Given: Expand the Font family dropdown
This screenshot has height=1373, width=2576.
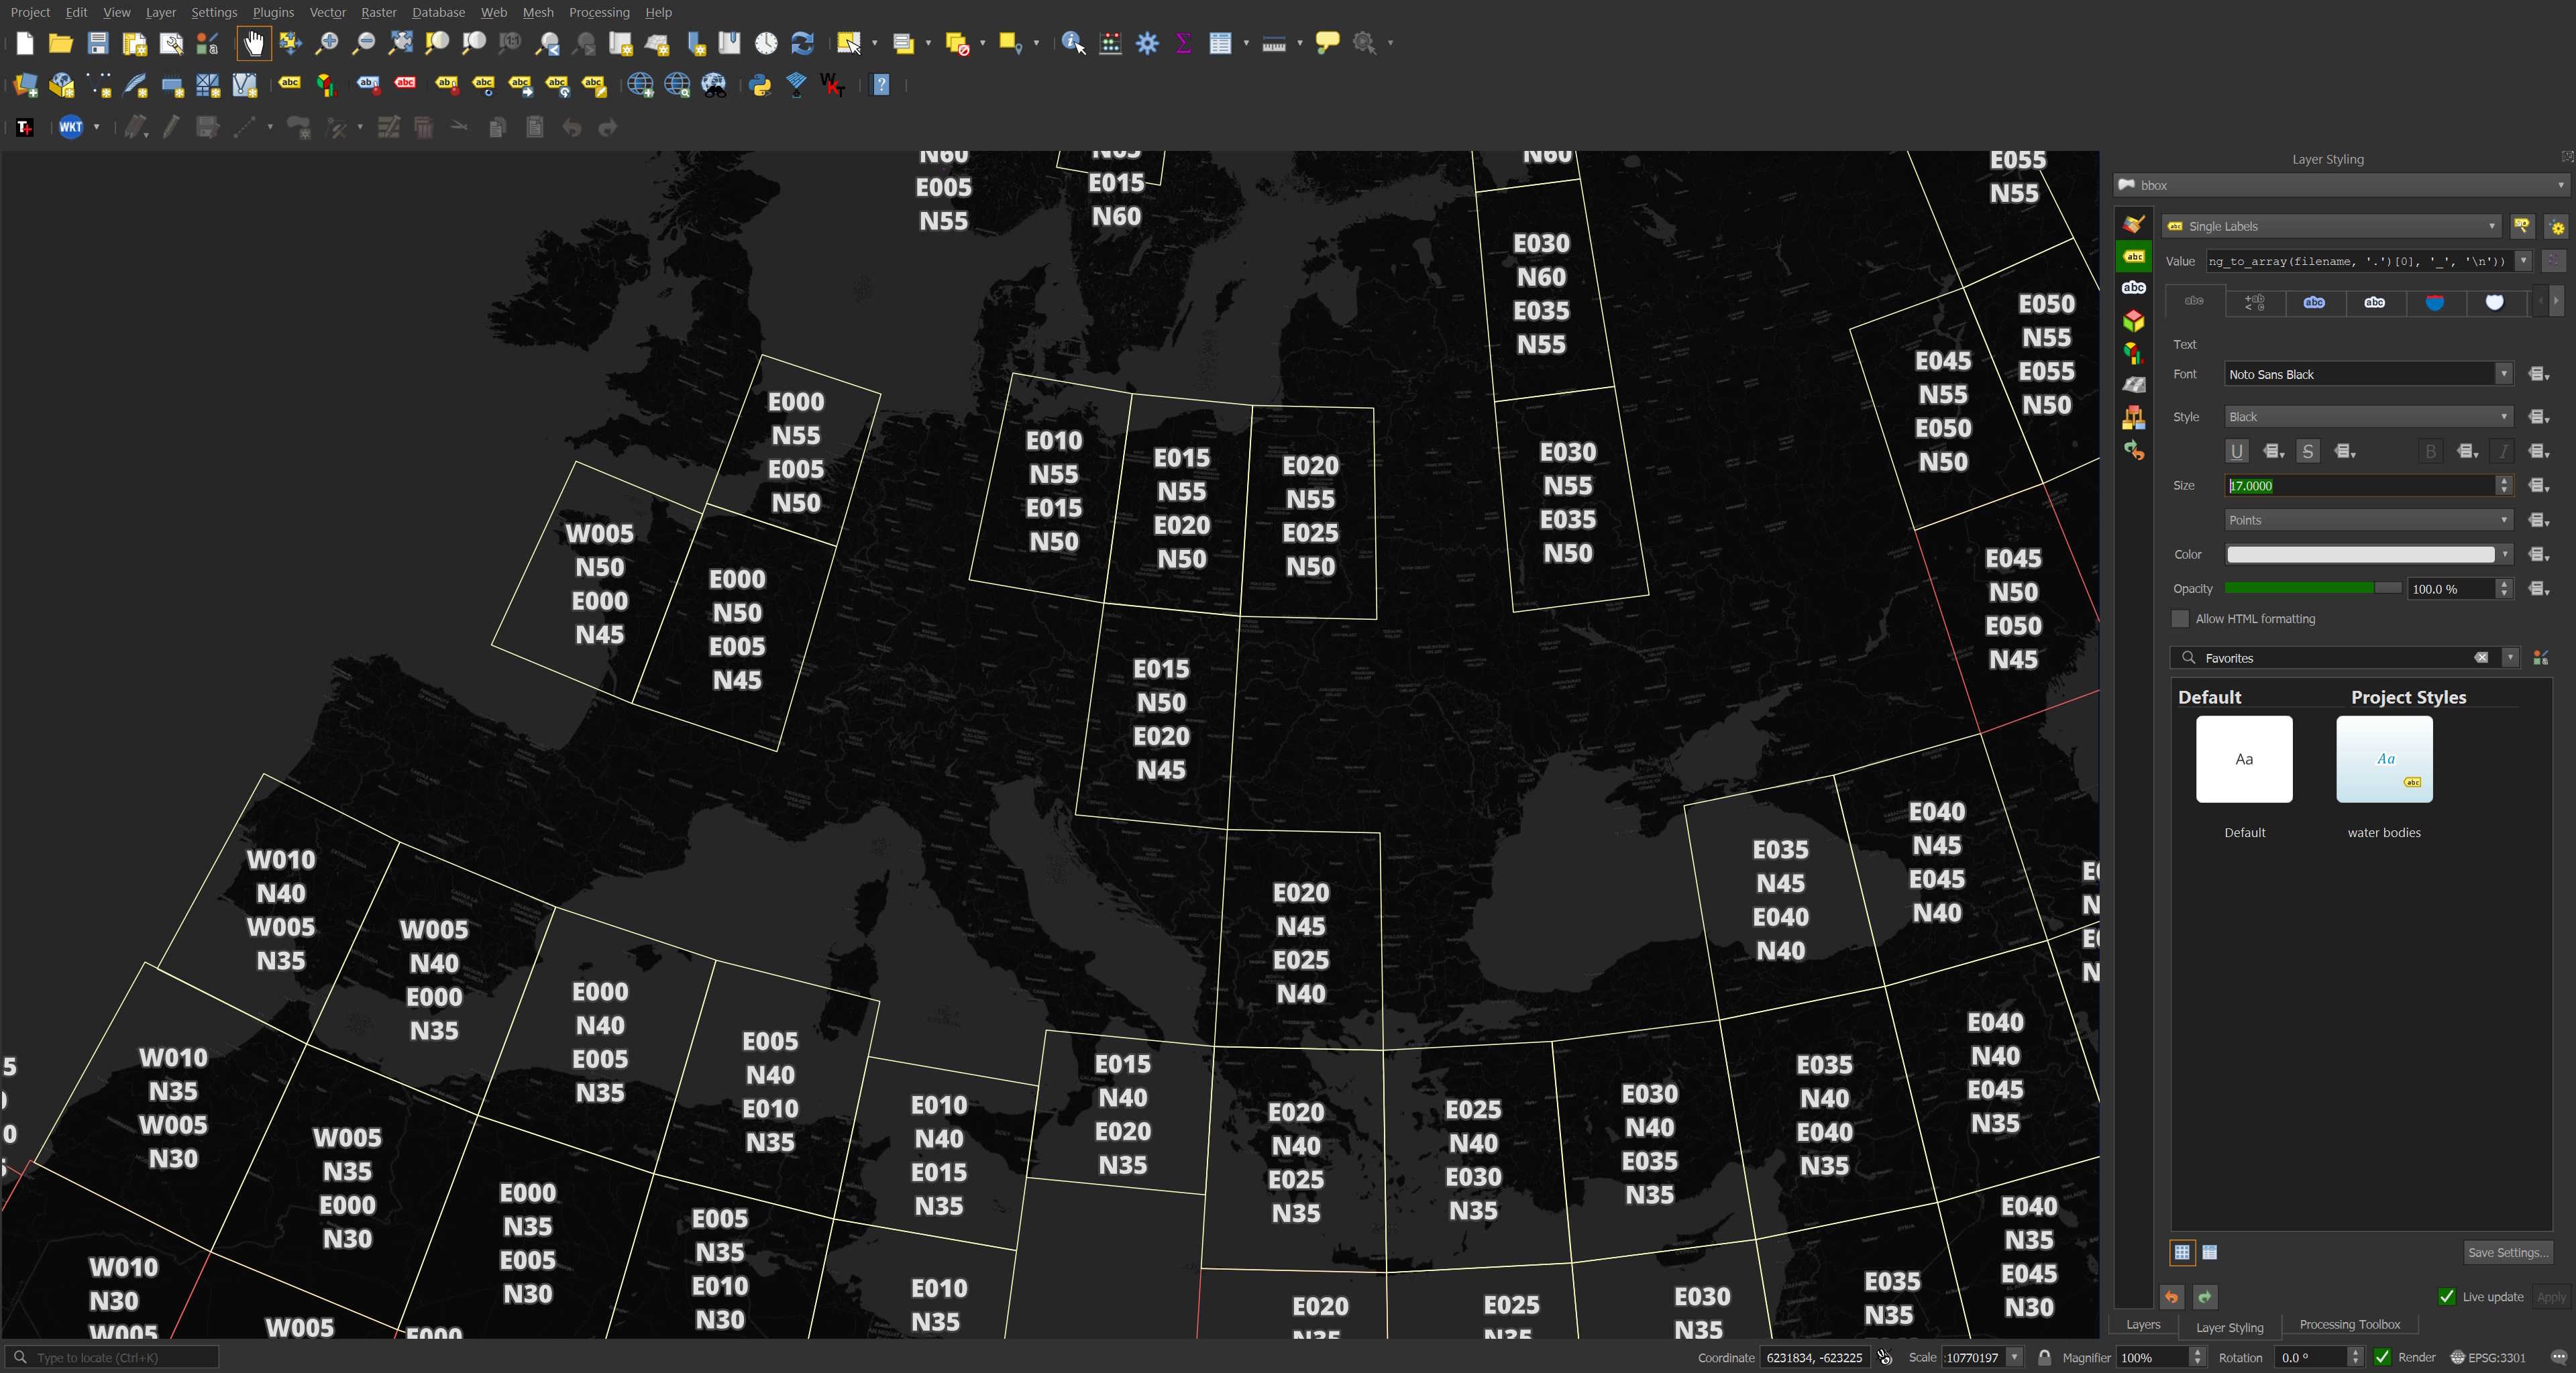Looking at the screenshot, I should pos(2503,374).
